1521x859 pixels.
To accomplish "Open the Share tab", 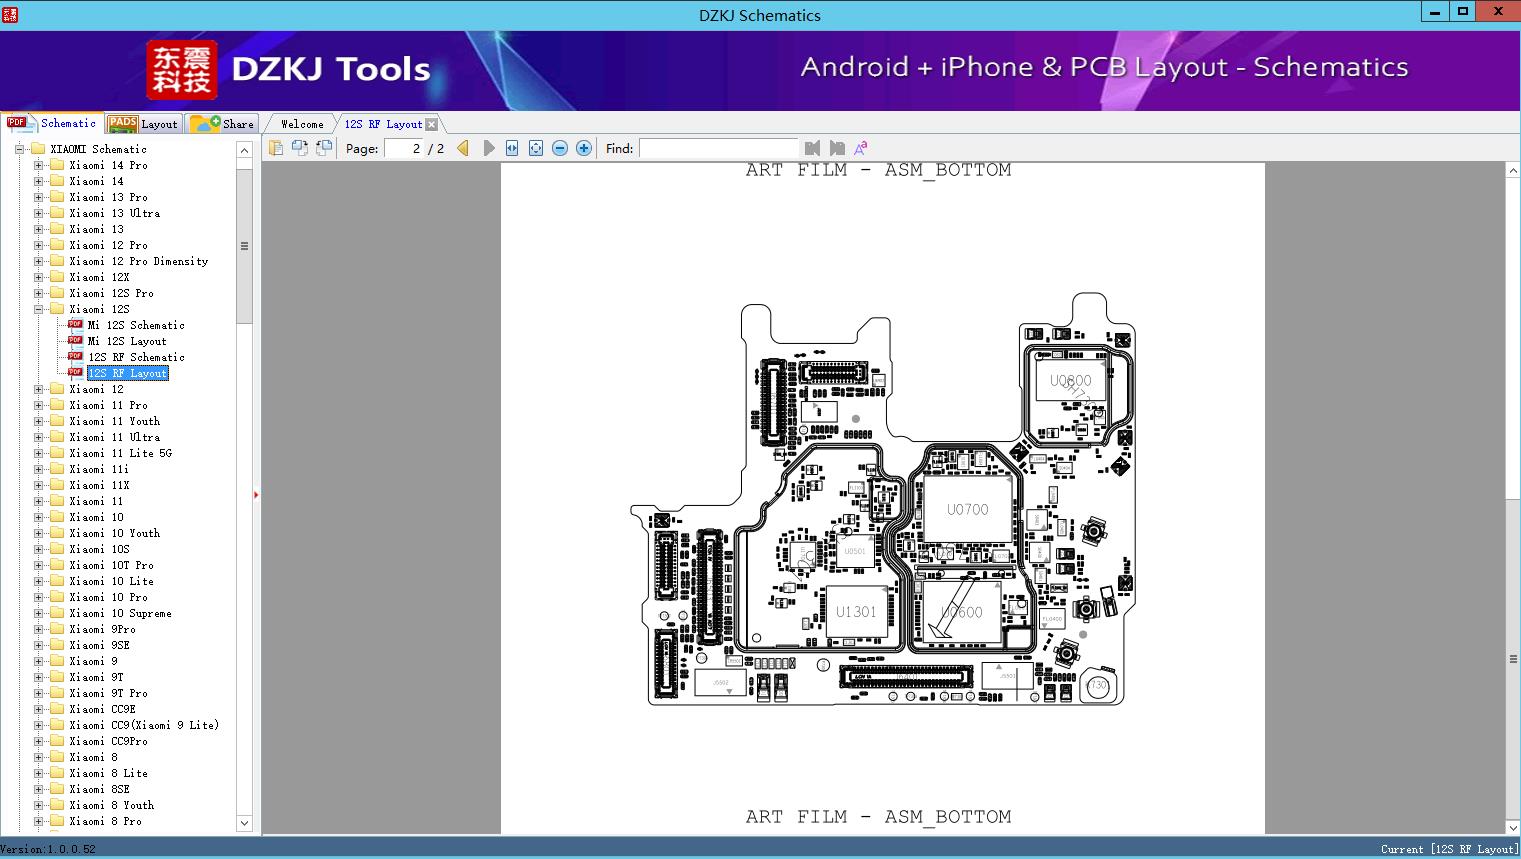I will point(222,124).
